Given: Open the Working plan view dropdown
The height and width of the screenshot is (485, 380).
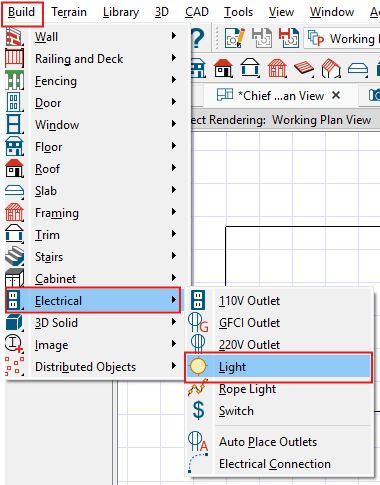Looking at the screenshot, I should pyautogui.click(x=342, y=38).
